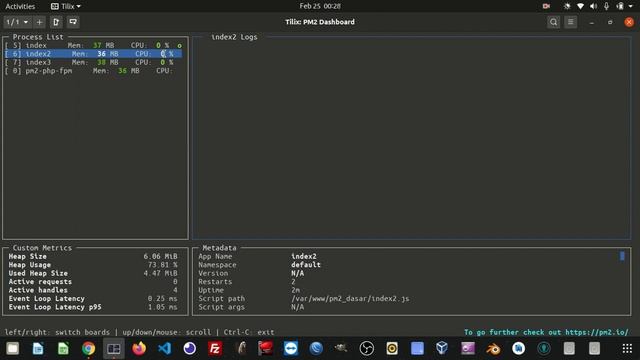Click the Script path /var/www/pm2_dasar/index2.js
This screenshot has width=640, height=360.
click(x=350, y=299)
